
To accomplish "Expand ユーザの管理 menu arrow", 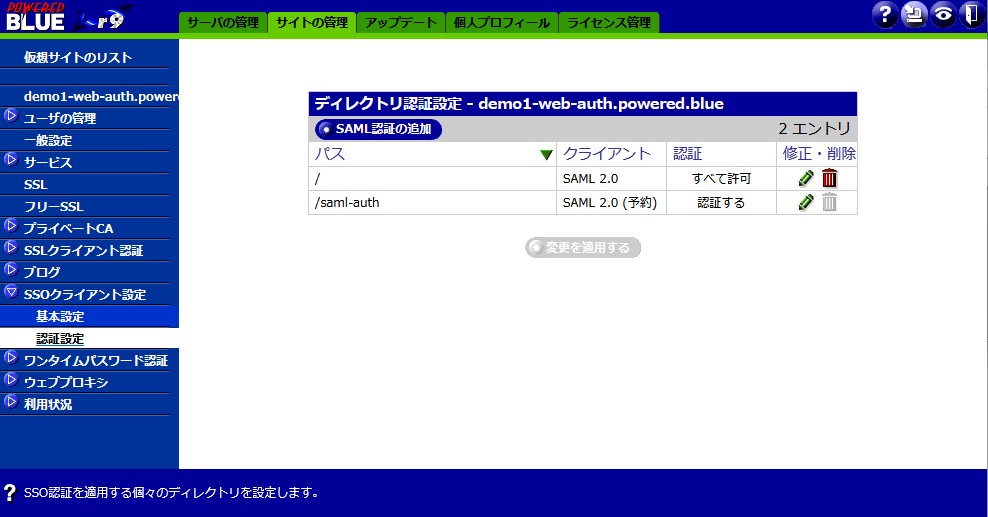I will point(11,116).
